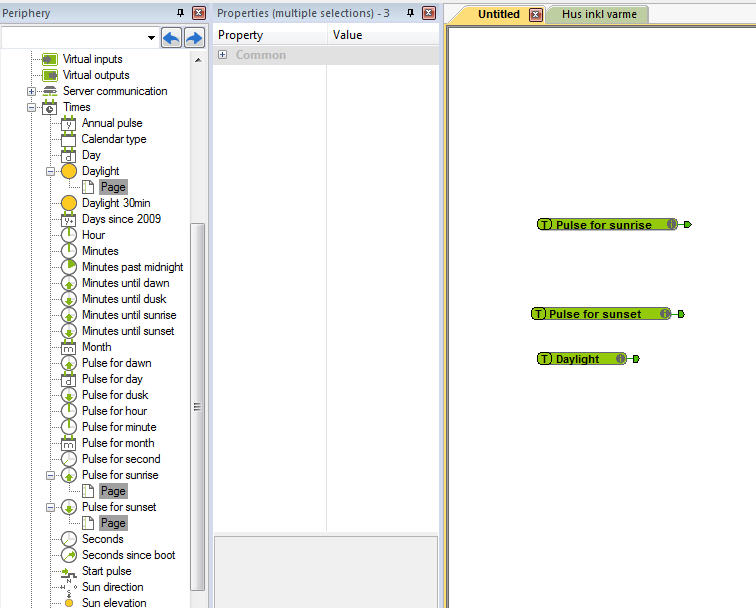Image resolution: width=756 pixels, height=608 pixels.
Task: Select the Untitled tab
Action: coord(498,14)
